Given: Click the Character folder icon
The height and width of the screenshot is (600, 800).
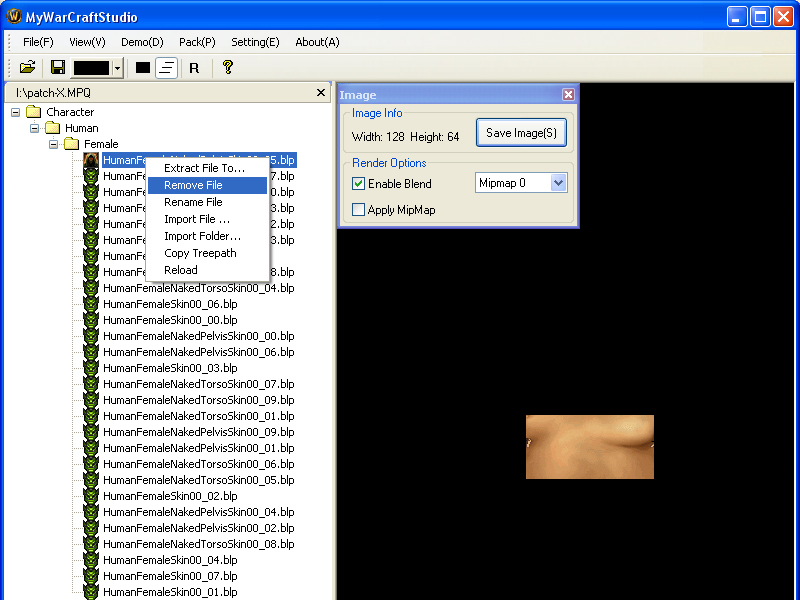Looking at the screenshot, I should click(34, 112).
